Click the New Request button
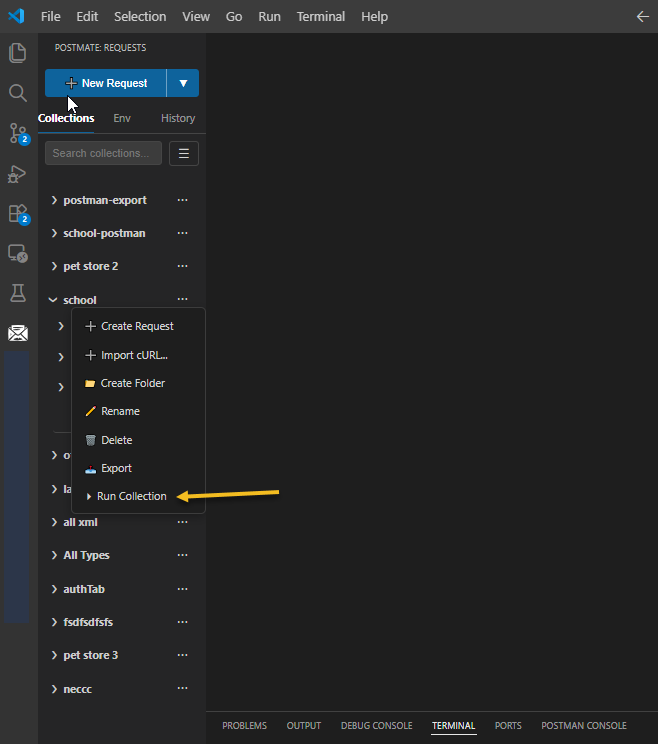Image resolution: width=658 pixels, height=744 pixels. point(106,83)
